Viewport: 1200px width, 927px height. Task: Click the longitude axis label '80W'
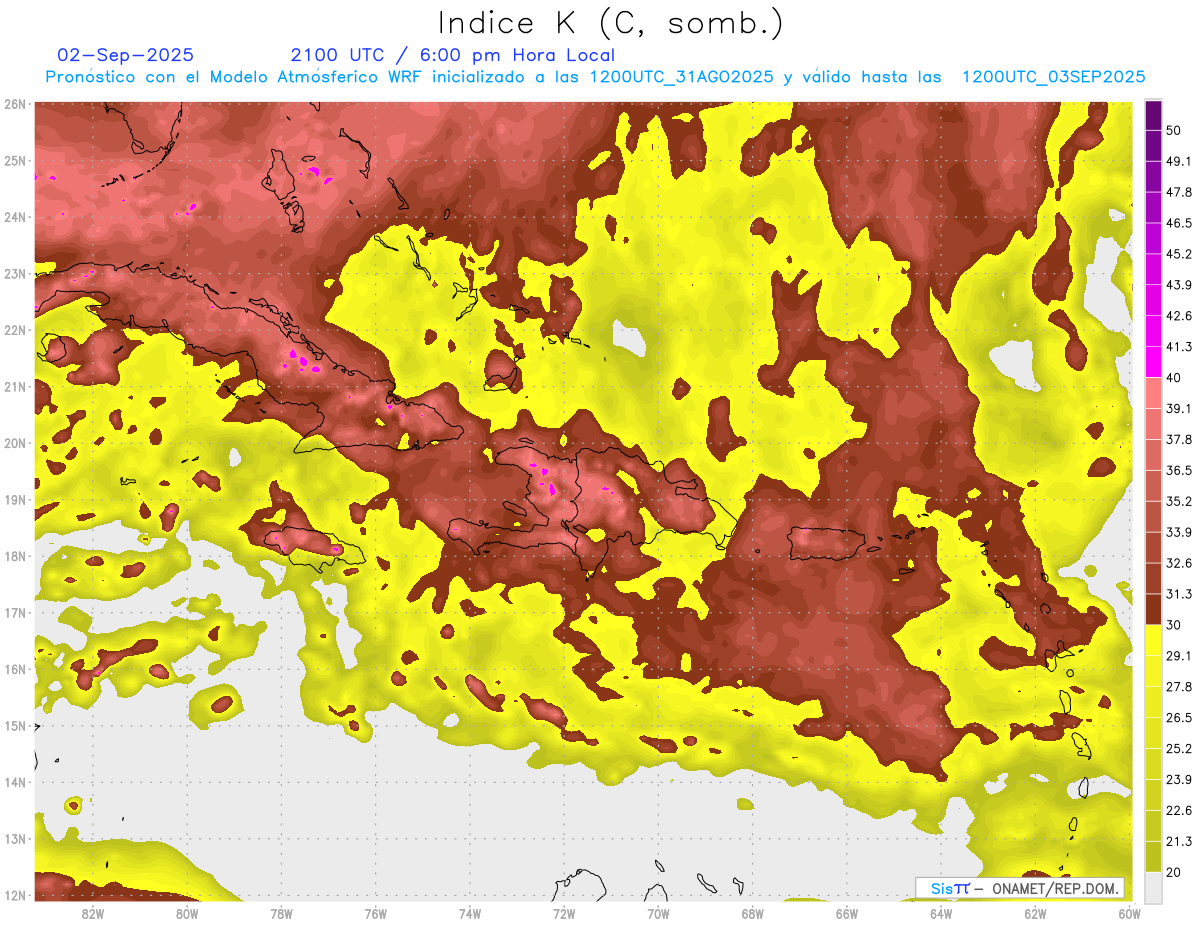186,913
